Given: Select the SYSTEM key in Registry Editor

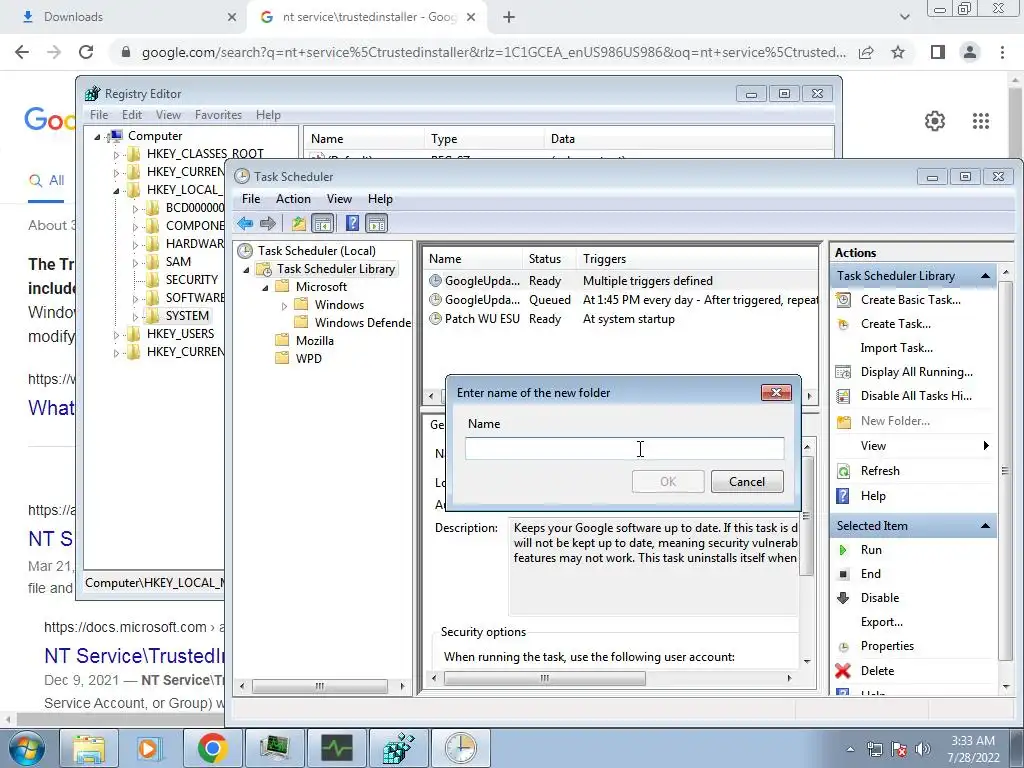Looking at the screenshot, I should pyautogui.click(x=187, y=316).
